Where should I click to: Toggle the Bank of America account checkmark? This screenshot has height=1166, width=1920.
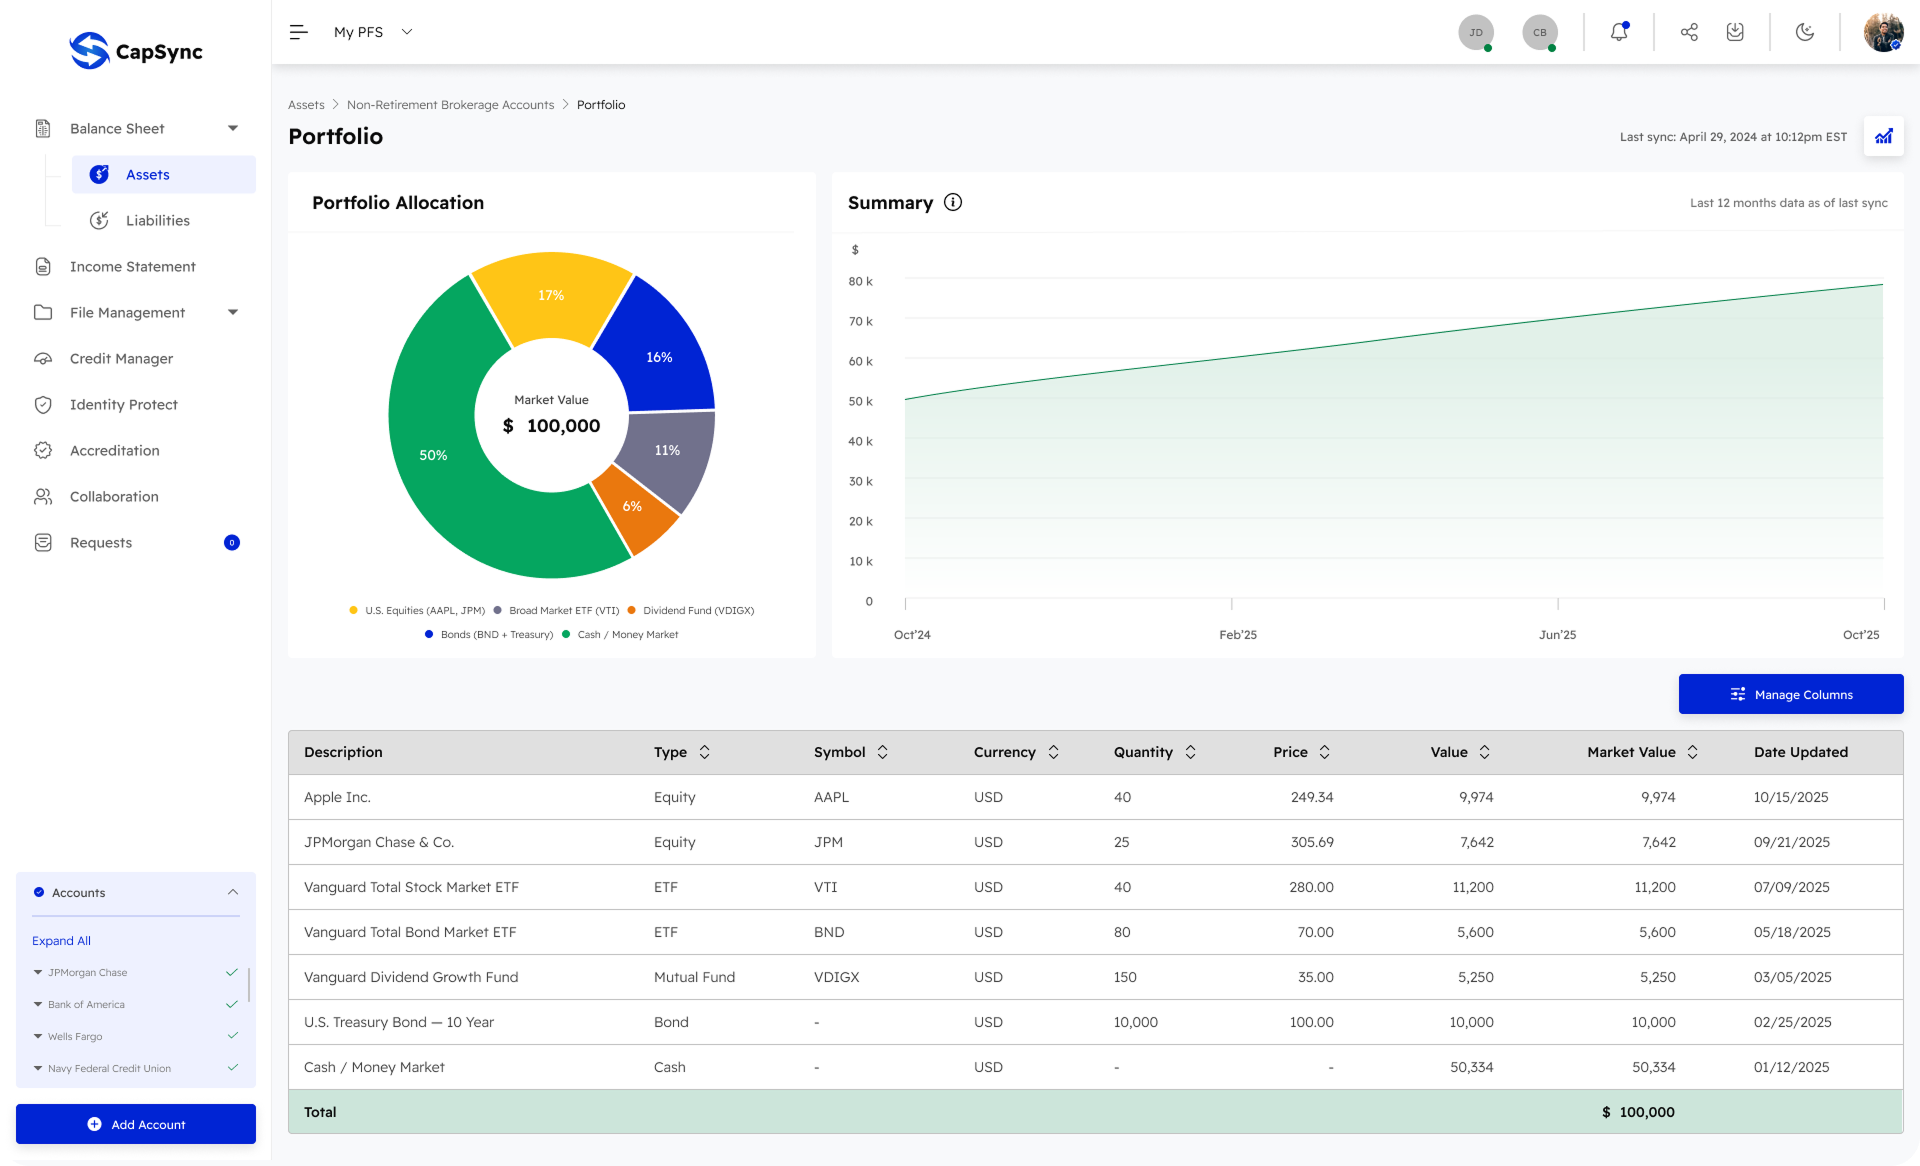232,1004
